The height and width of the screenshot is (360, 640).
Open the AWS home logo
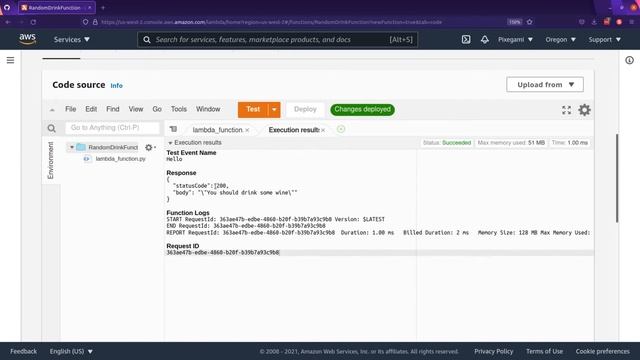(27, 39)
